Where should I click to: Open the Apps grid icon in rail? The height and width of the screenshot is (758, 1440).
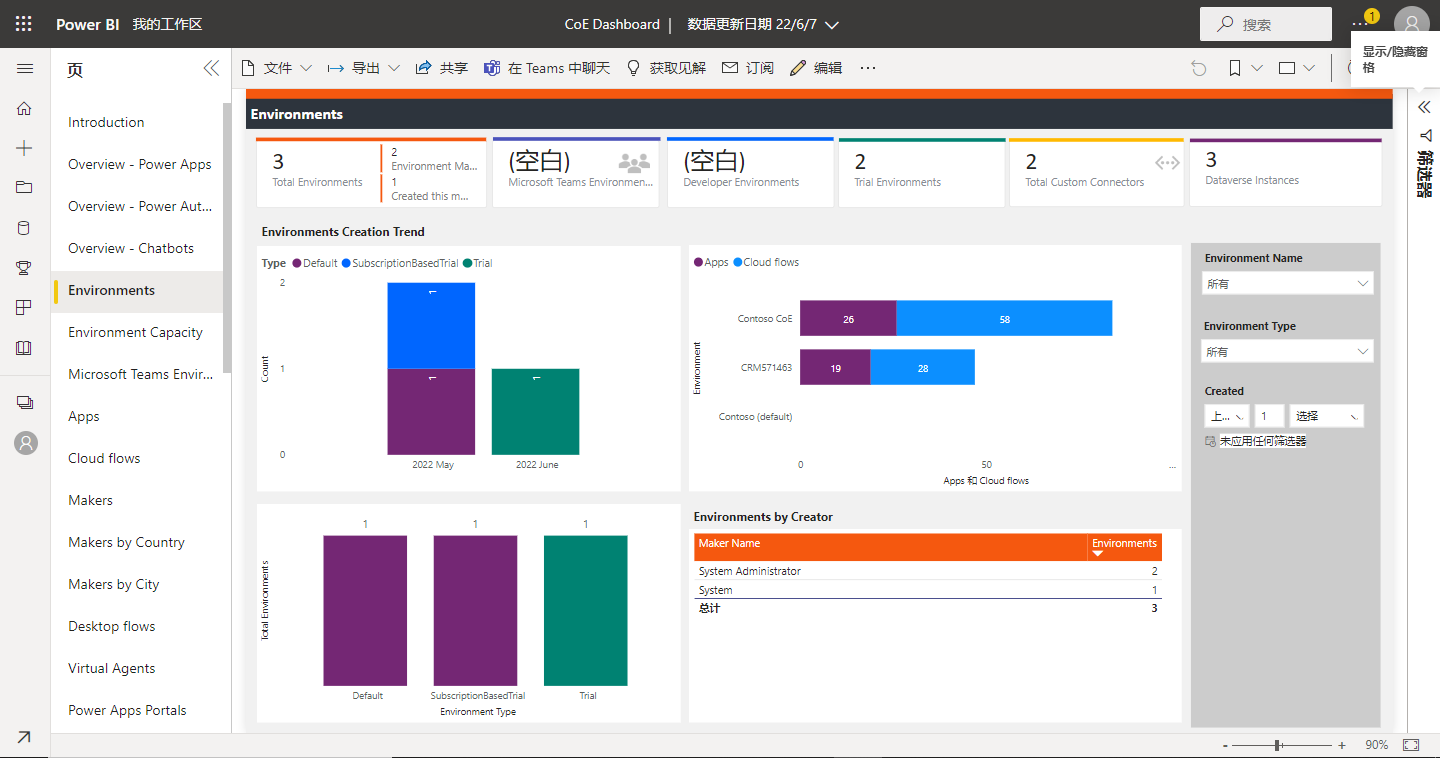(25, 308)
